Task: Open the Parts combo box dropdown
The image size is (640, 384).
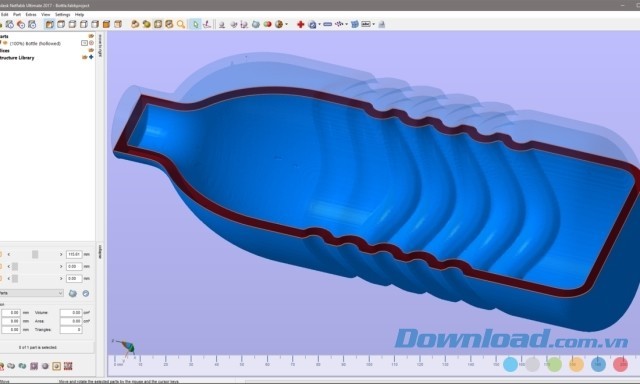Action: 60,293
